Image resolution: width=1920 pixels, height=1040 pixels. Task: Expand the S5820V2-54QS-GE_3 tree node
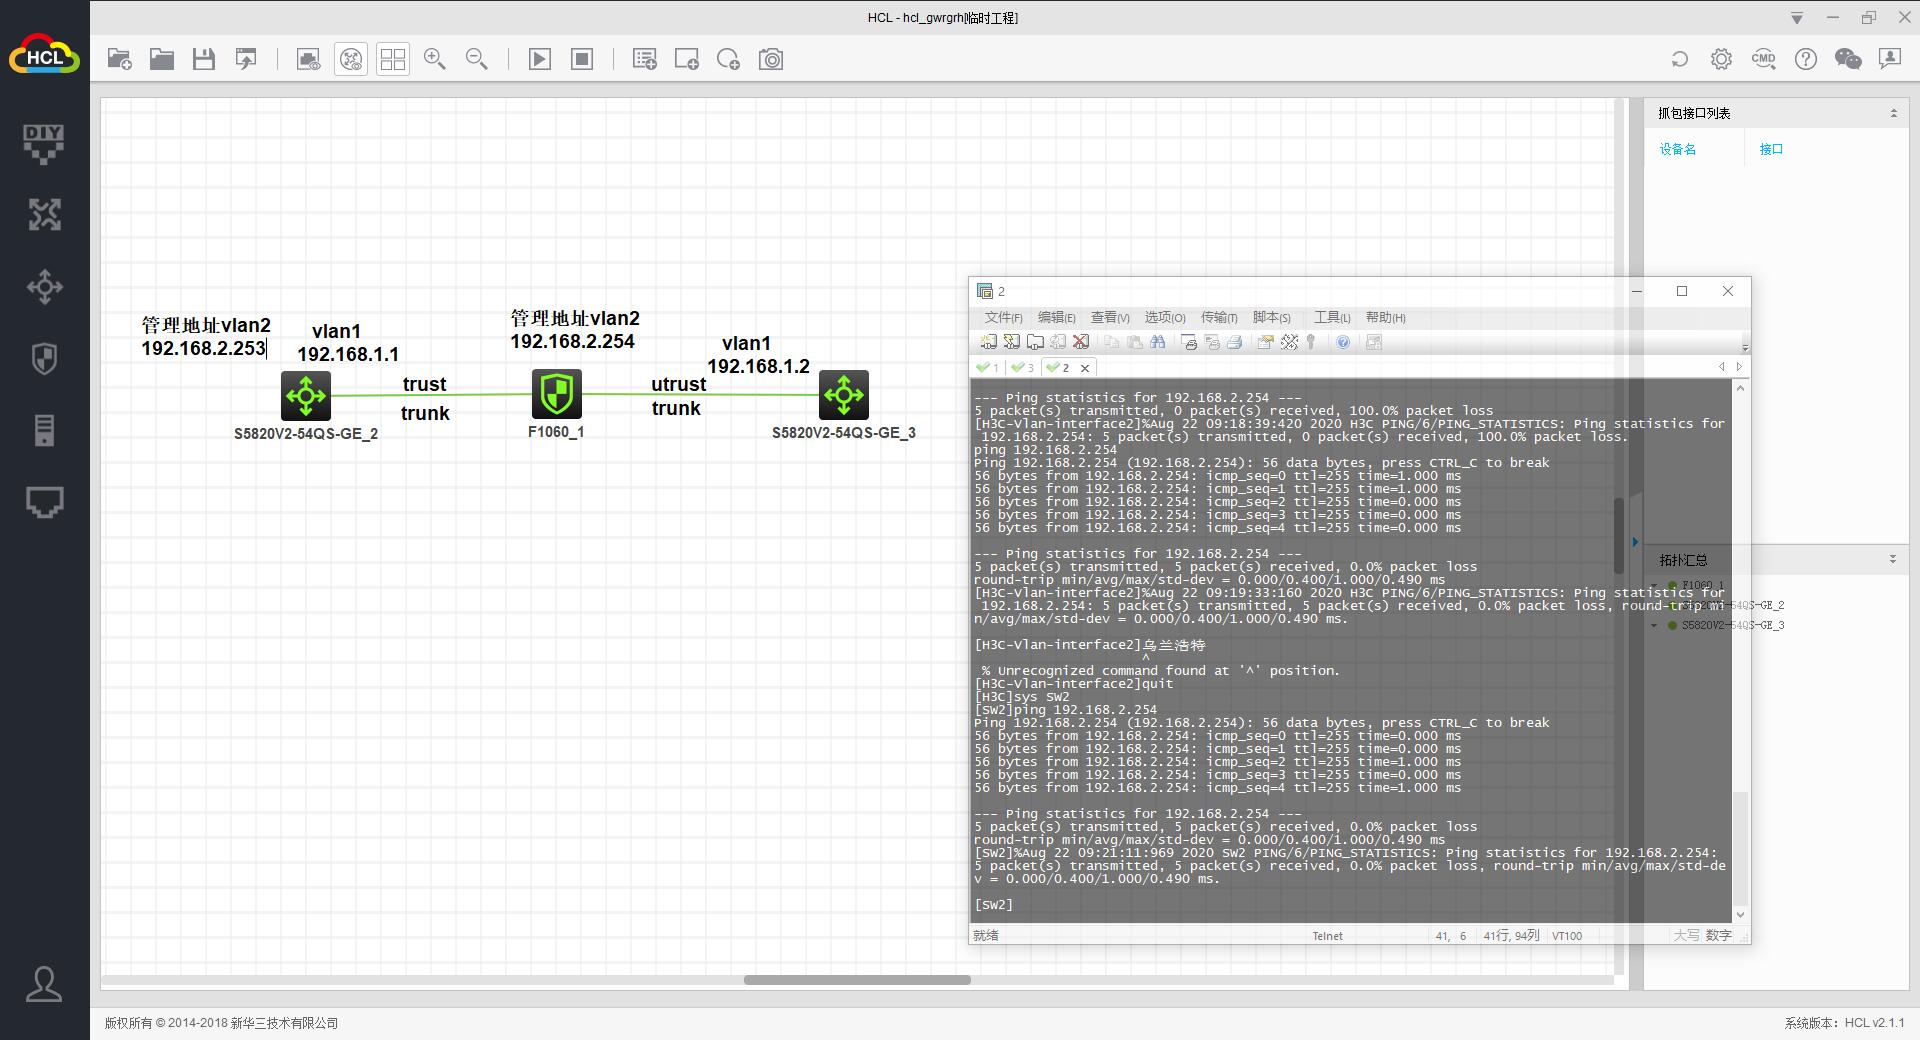point(1654,625)
